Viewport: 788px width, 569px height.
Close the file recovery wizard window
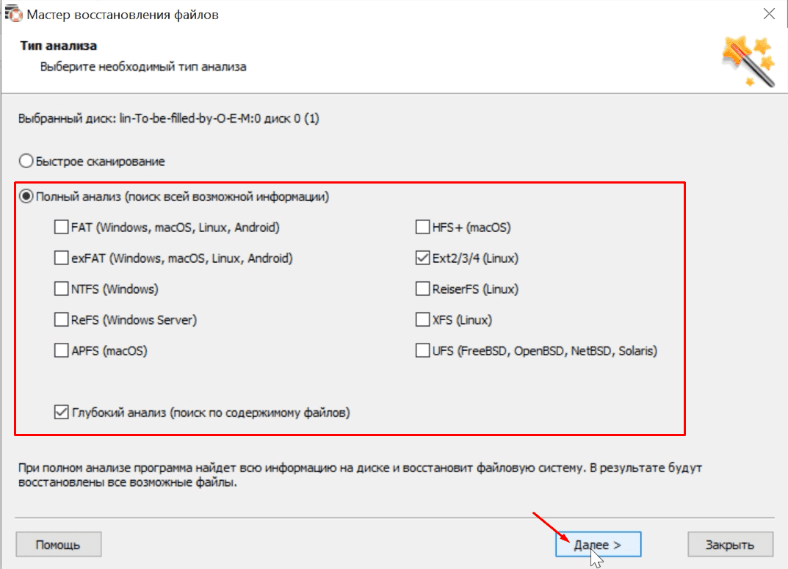tap(768, 16)
